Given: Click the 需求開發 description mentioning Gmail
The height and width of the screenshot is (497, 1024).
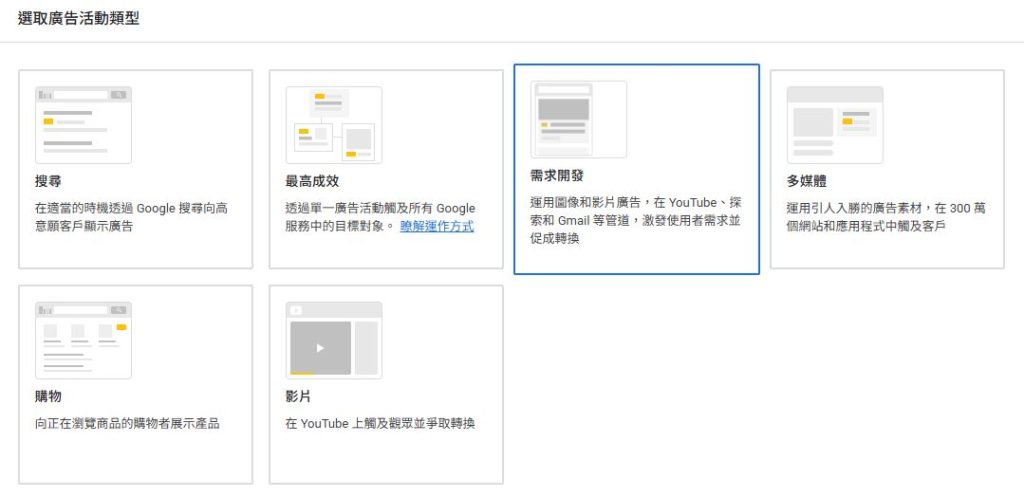Looking at the screenshot, I should click(636, 221).
